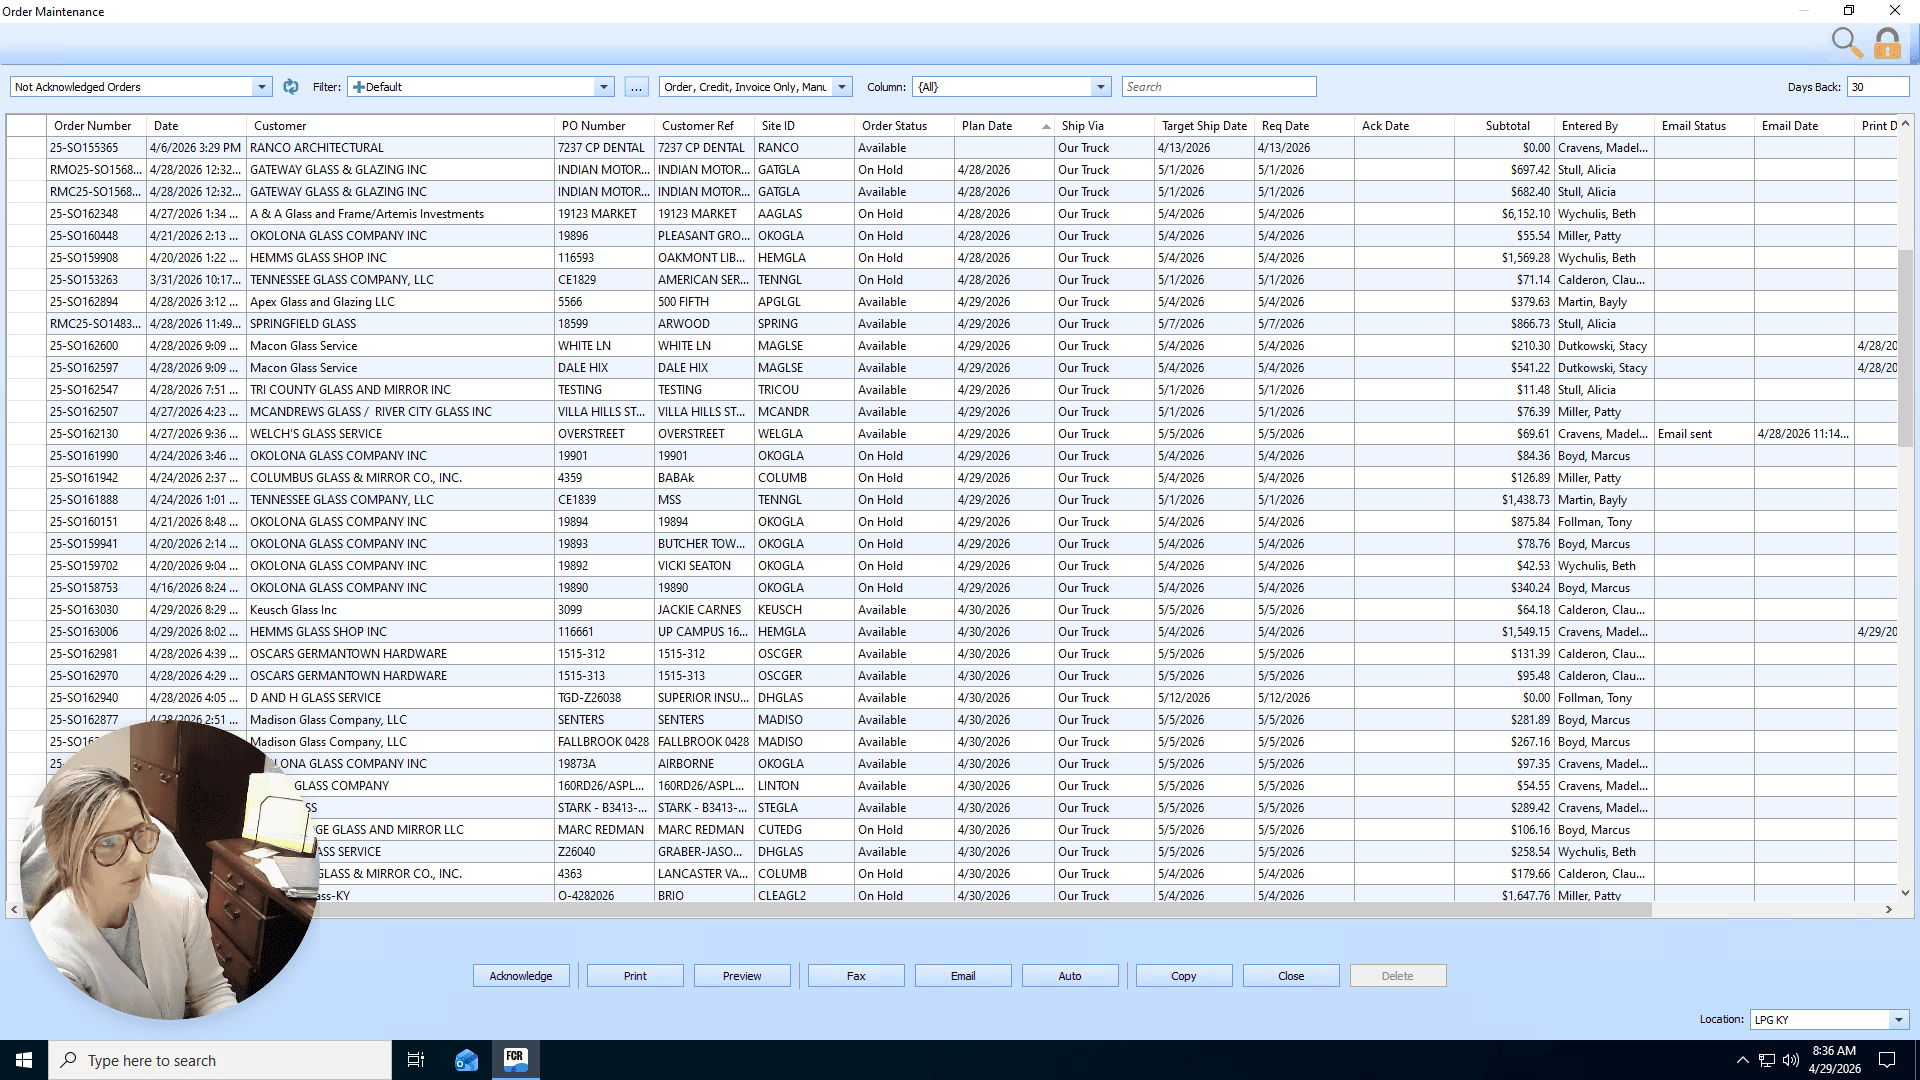This screenshot has height=1080, width=1920.
Task: Click the Days Back input field
Action: click(1878, 87)
